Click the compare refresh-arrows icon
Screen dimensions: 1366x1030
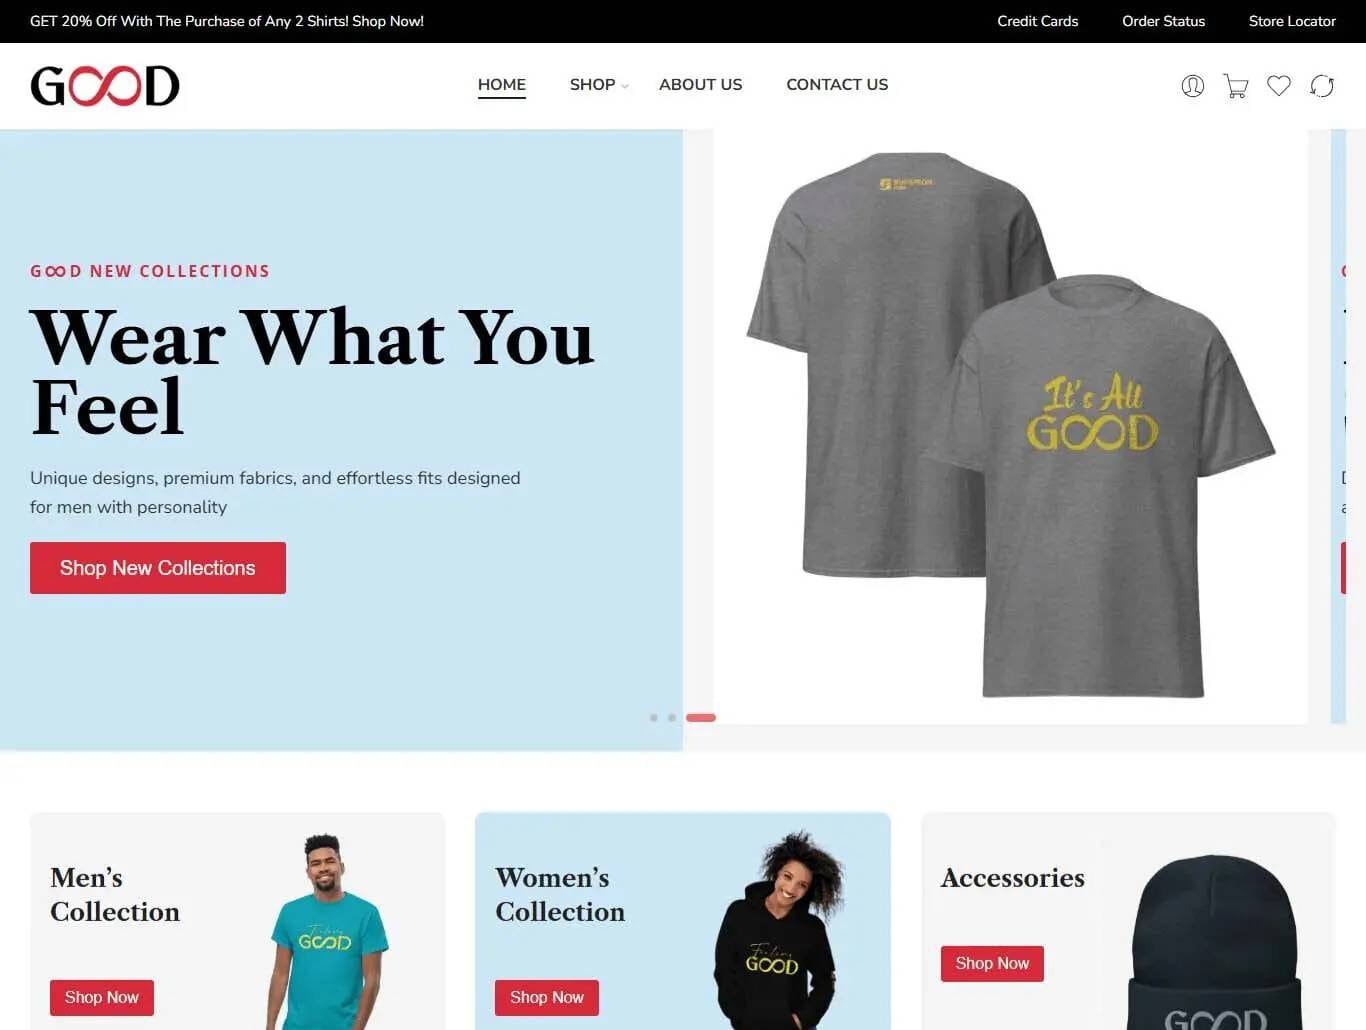pos(1322,86)
